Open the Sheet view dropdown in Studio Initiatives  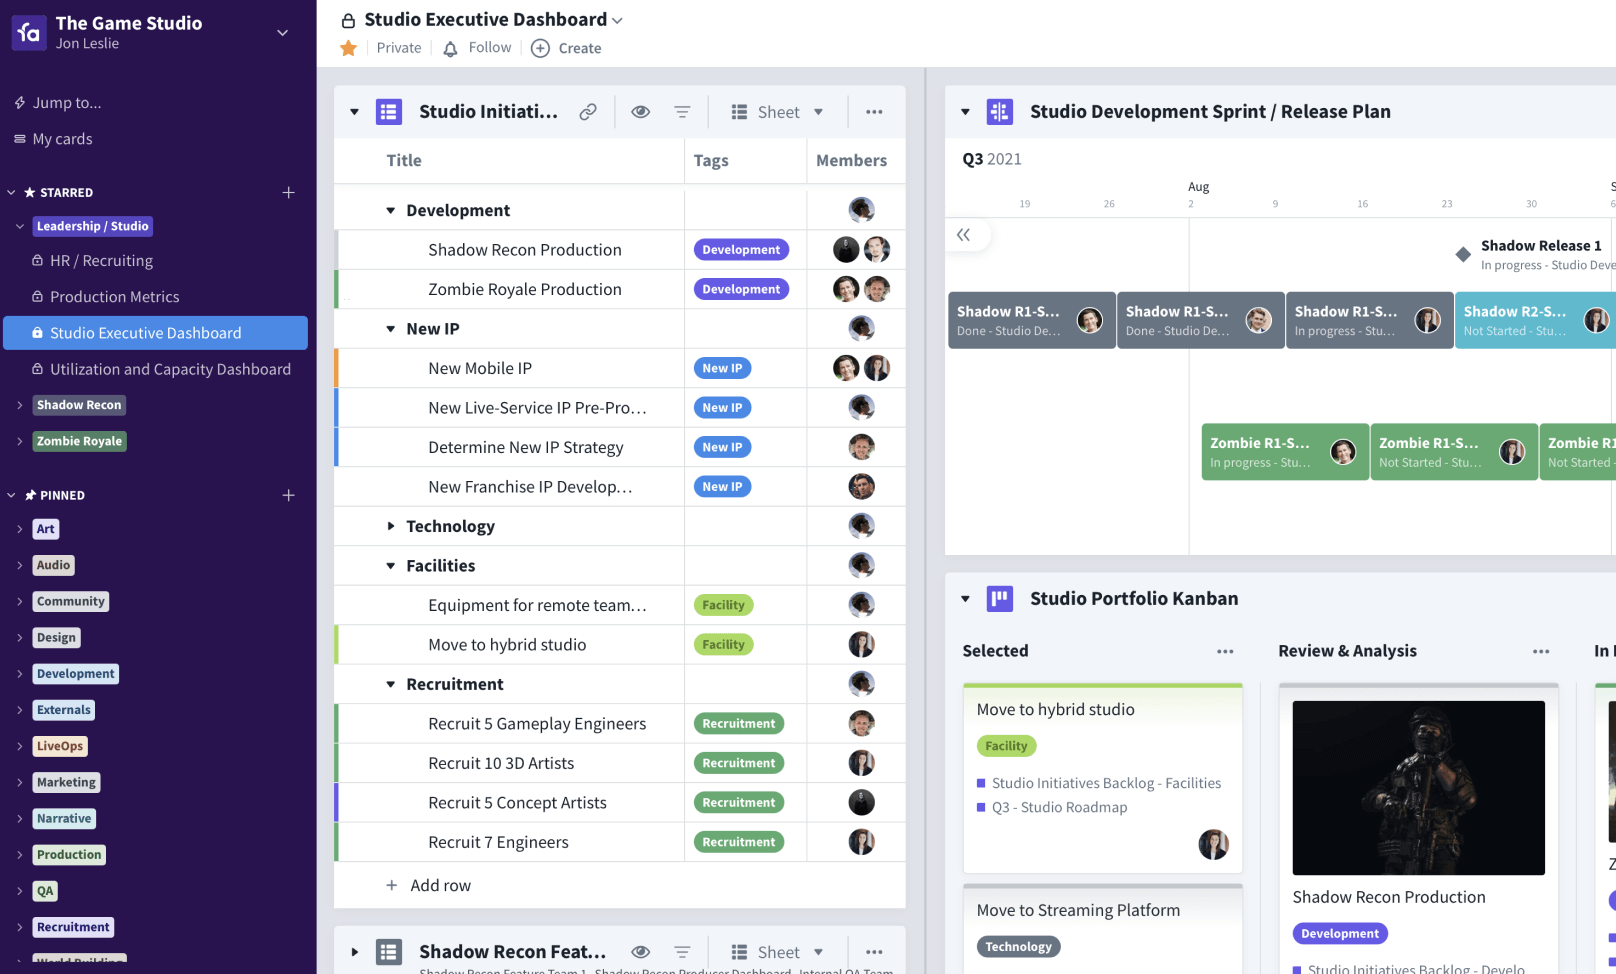(777, 112)
